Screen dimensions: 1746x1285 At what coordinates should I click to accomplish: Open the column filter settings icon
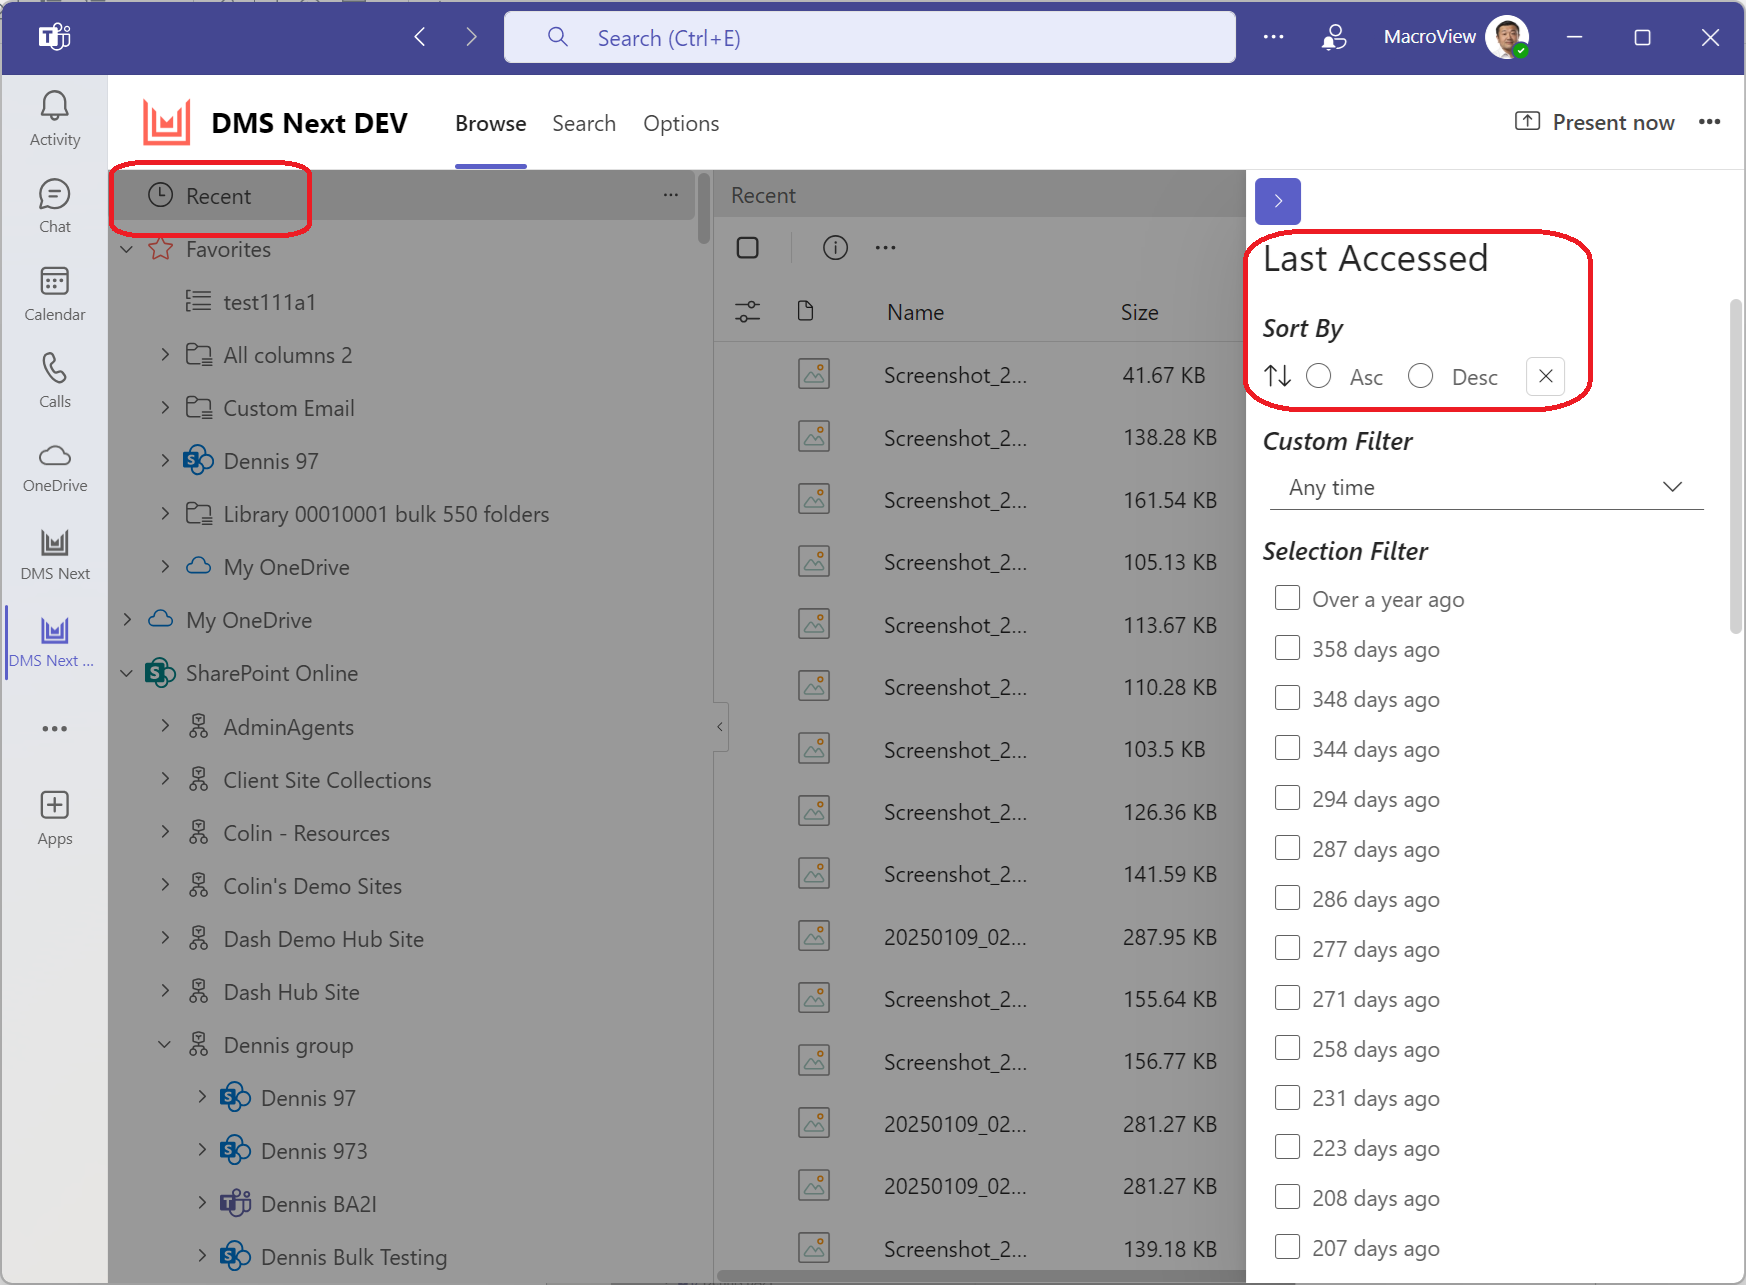pos(747,312)
